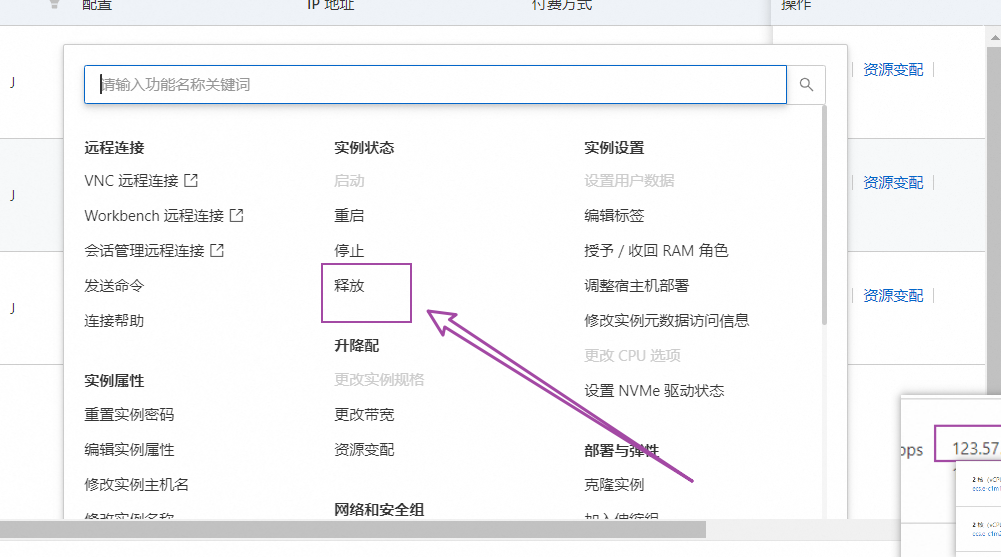Open 会话管理远程连接
Viewport: 1001px width, 557px height.
[144, 251]
